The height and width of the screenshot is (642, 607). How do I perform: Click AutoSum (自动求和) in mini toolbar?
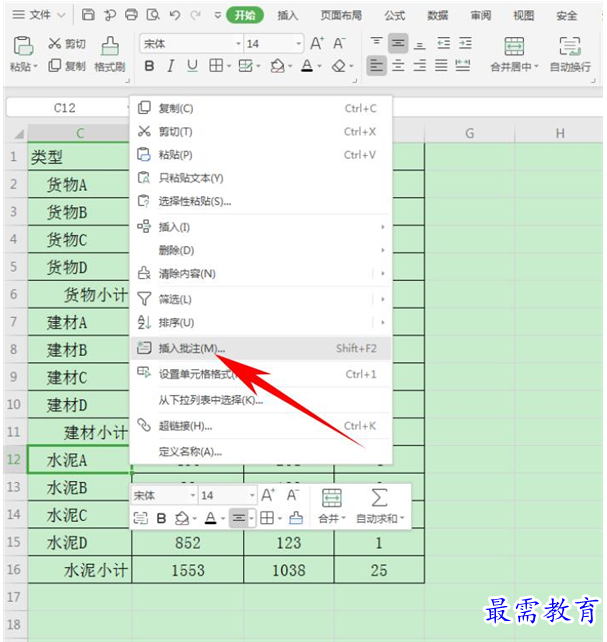[x=380, y=506]
